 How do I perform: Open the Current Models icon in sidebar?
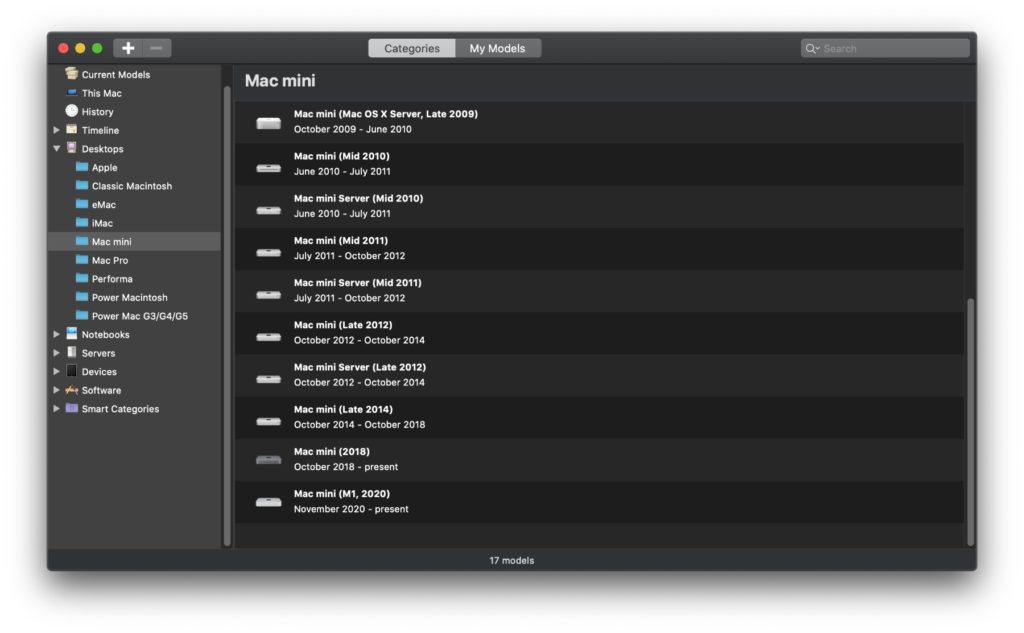[x=71, y=74]
